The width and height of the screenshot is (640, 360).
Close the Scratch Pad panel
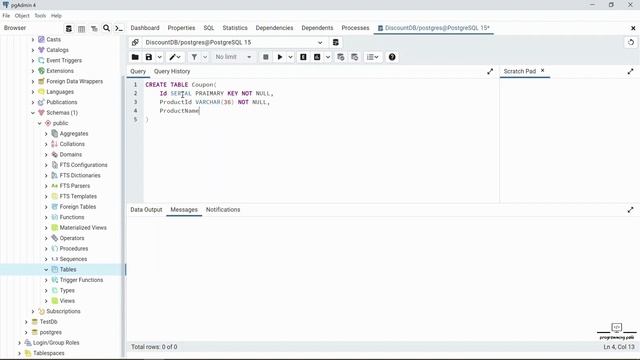pos(542,71)
